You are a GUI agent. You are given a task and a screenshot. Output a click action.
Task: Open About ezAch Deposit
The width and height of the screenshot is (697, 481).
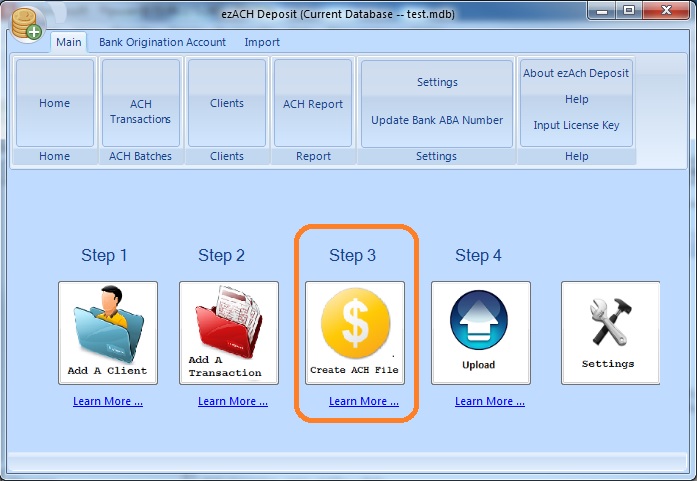575,73
